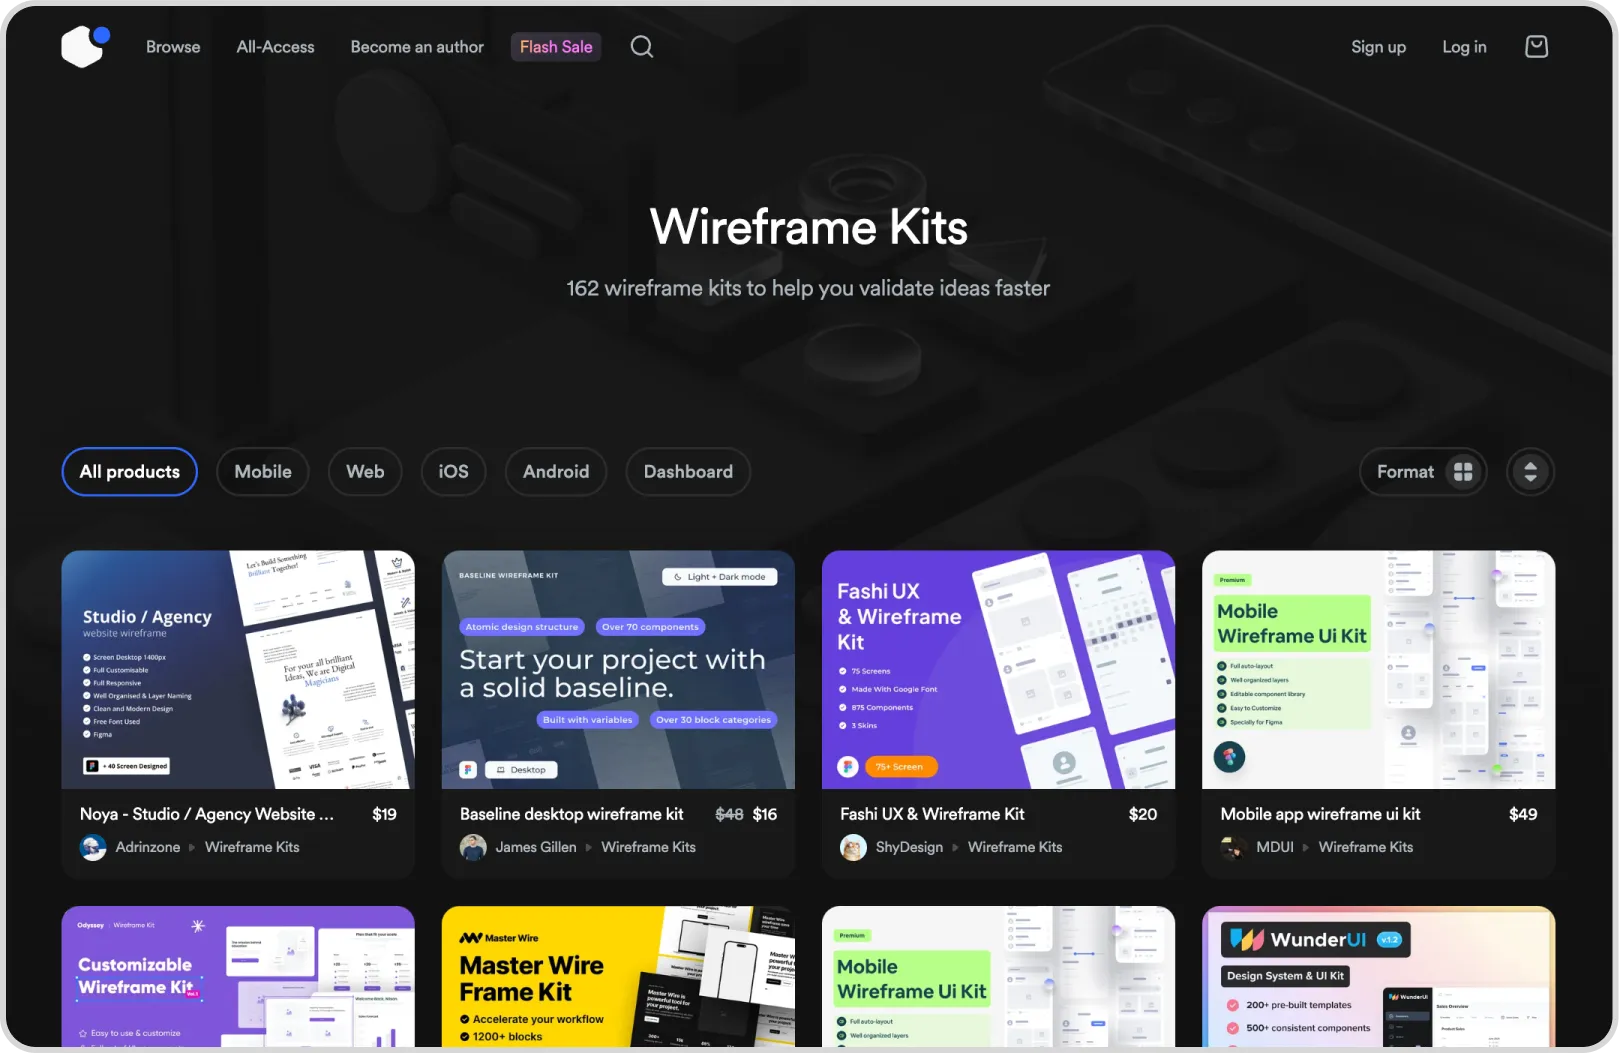Click the $16 sale price on Baseline kit
The height and width of the screenshot is (1053, 1619).
click(765, 814)
